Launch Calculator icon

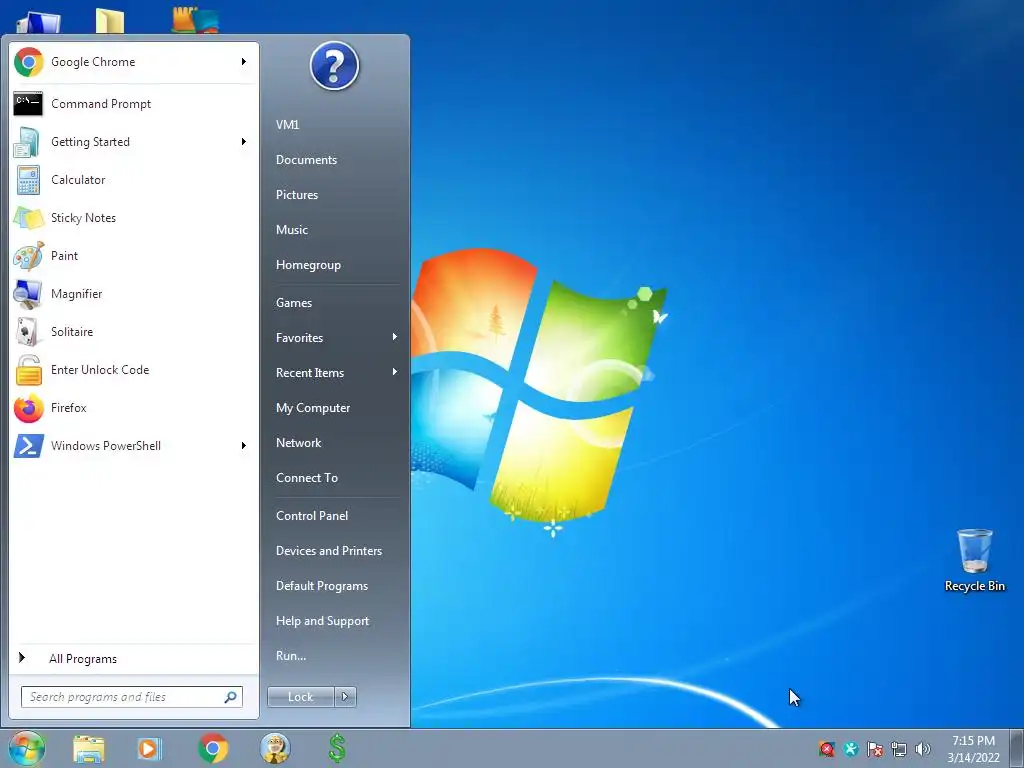click(28, 180)
